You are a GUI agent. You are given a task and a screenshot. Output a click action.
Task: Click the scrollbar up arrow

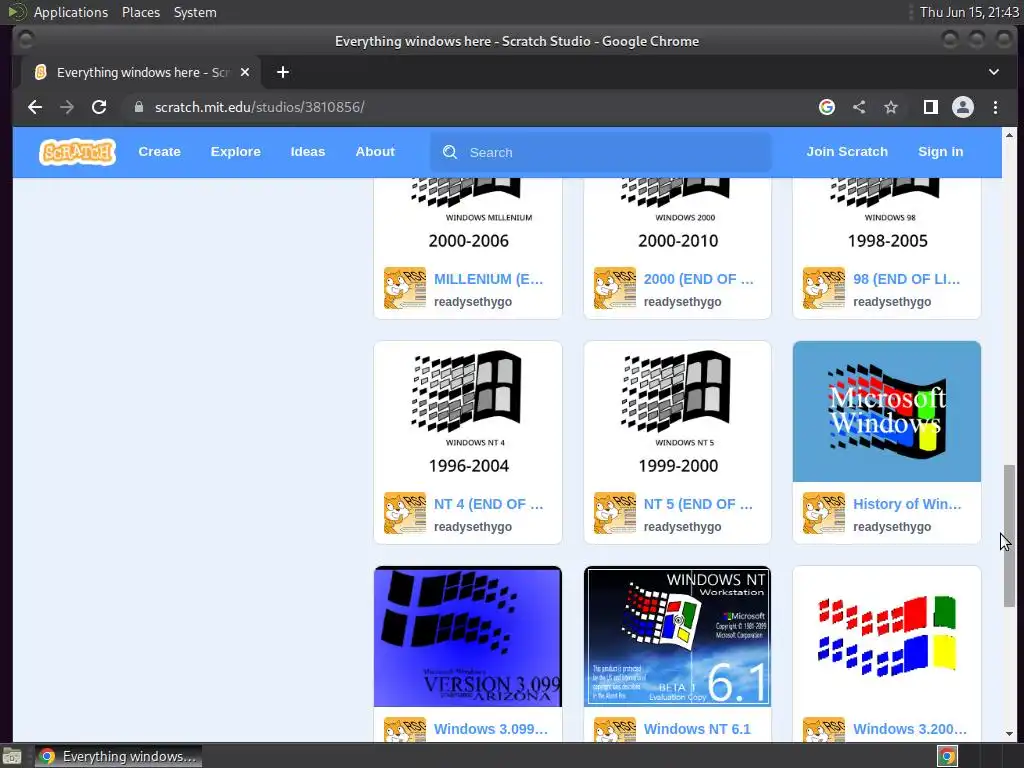point(1010,135)
